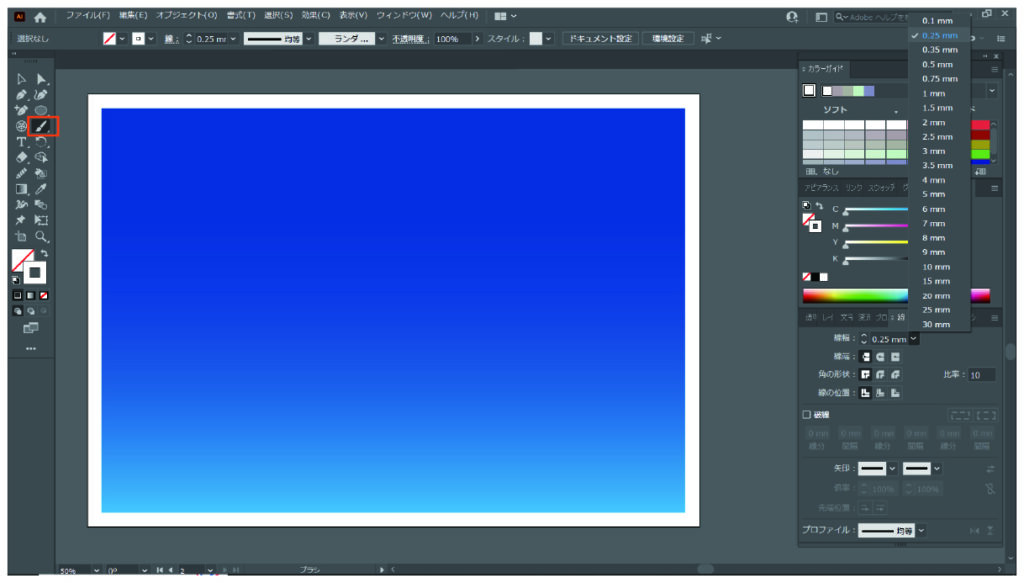Align stroke to center in 線の位置
Screen dimensions: 1024x583
point(865,393)
